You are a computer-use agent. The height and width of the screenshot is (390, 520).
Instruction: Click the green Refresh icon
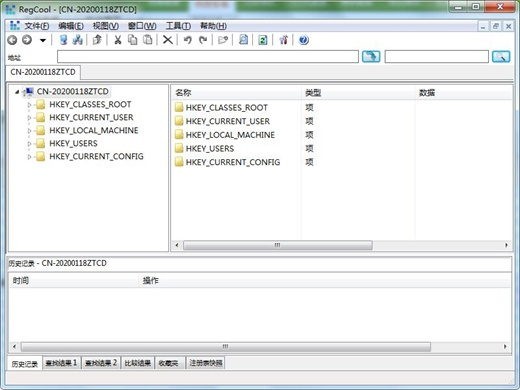[263, 40]
